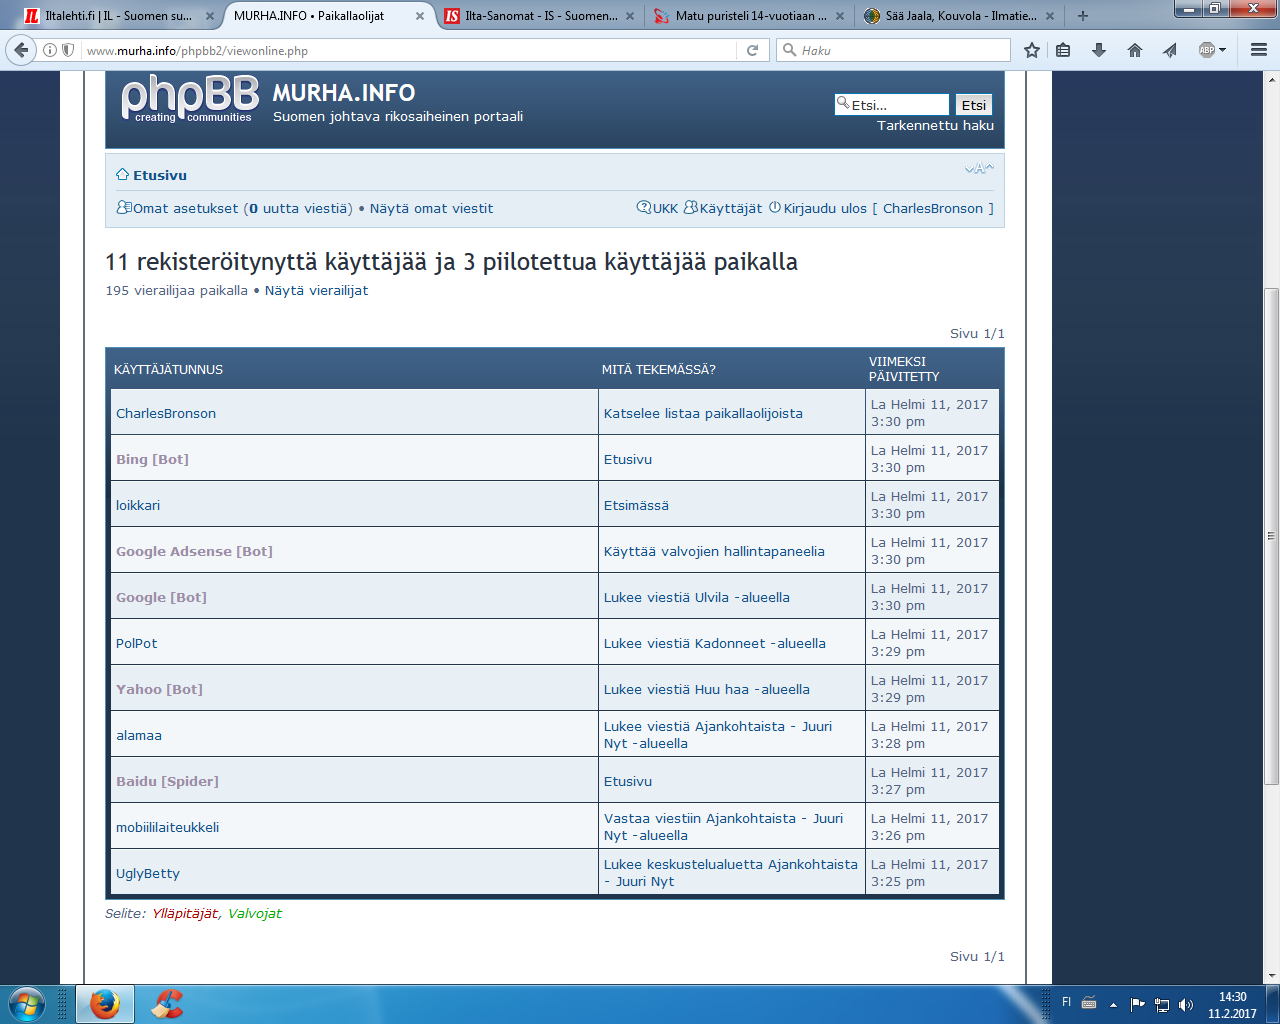The height and width of the screenshot is (1024, 1280).
Task: Open loikkari user profile
Action: (x=138, y=505)
